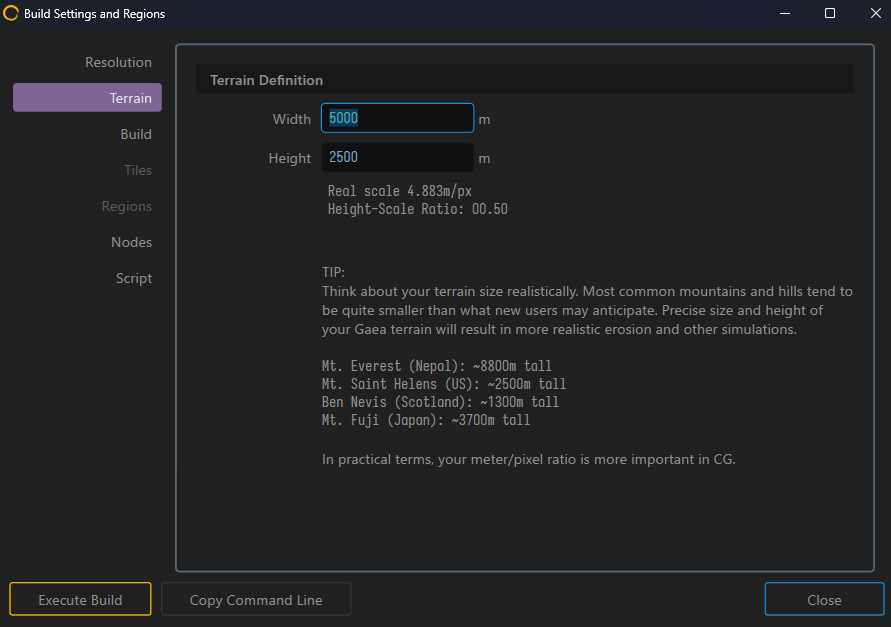Click the Close button at bottom right

[x=825, y=599]
